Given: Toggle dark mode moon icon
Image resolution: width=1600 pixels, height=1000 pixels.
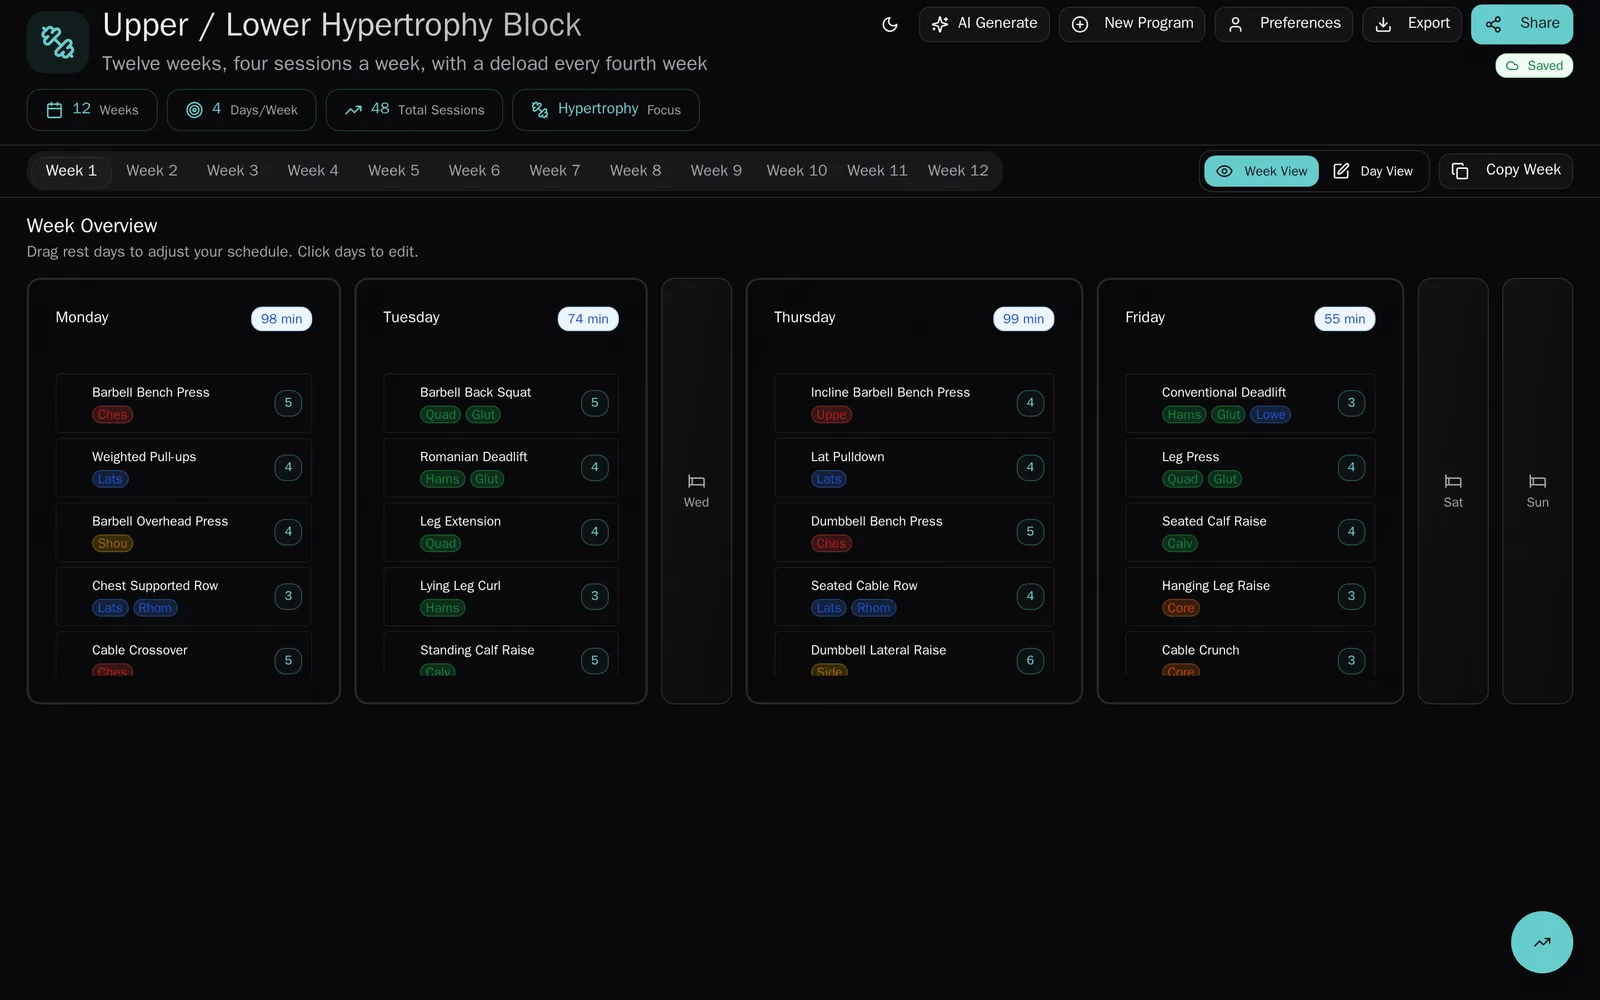Looking at the screenshot, I should pyautogui.click(x=890, y=24).
